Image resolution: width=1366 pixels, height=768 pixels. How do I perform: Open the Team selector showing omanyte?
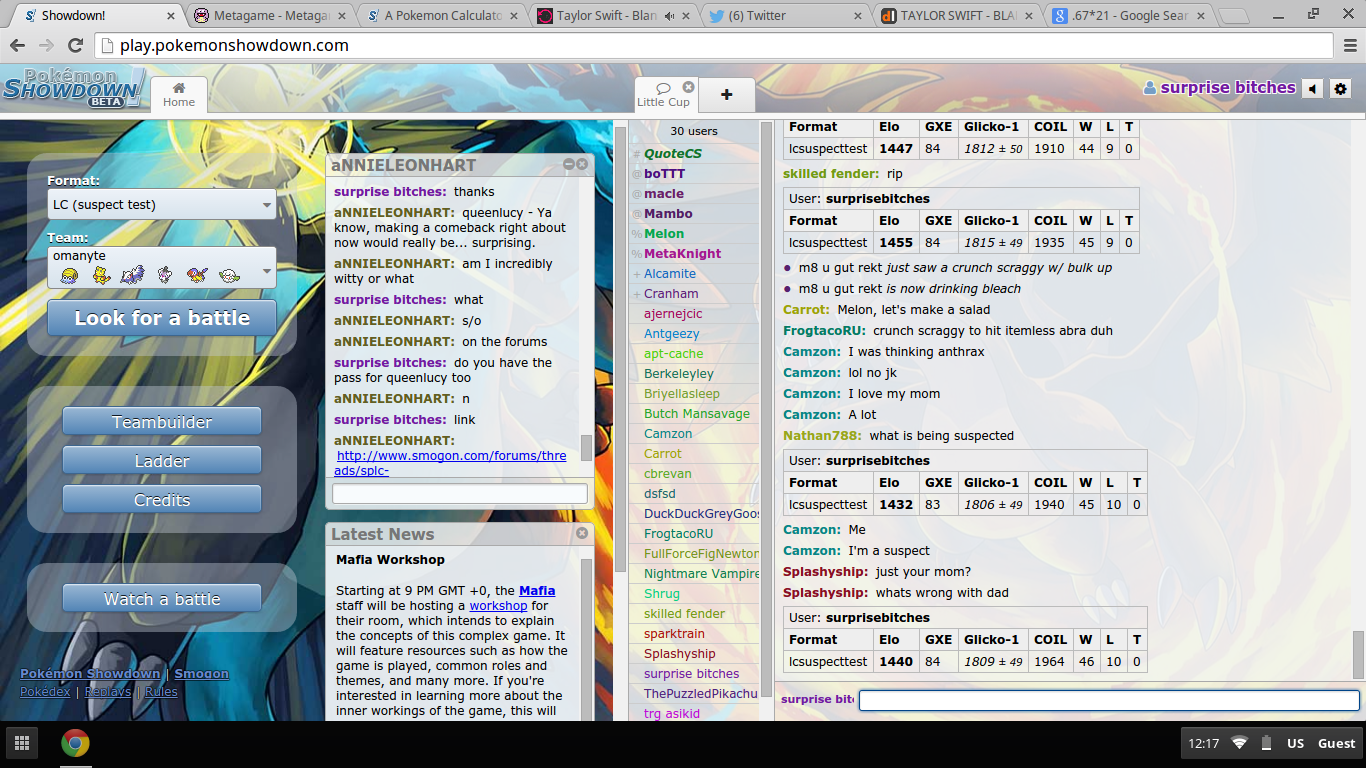[x=162, y=268]
